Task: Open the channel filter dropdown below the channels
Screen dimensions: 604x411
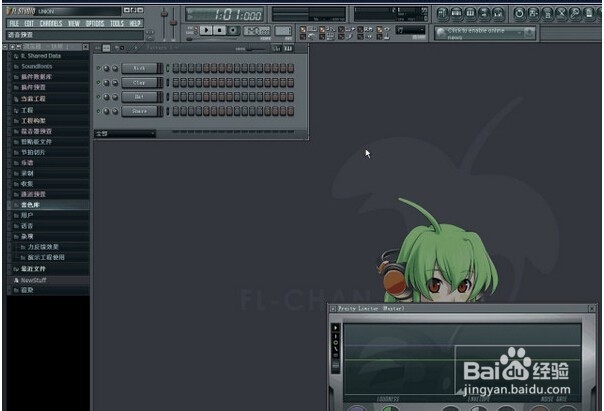Action: tap(125, 134)
